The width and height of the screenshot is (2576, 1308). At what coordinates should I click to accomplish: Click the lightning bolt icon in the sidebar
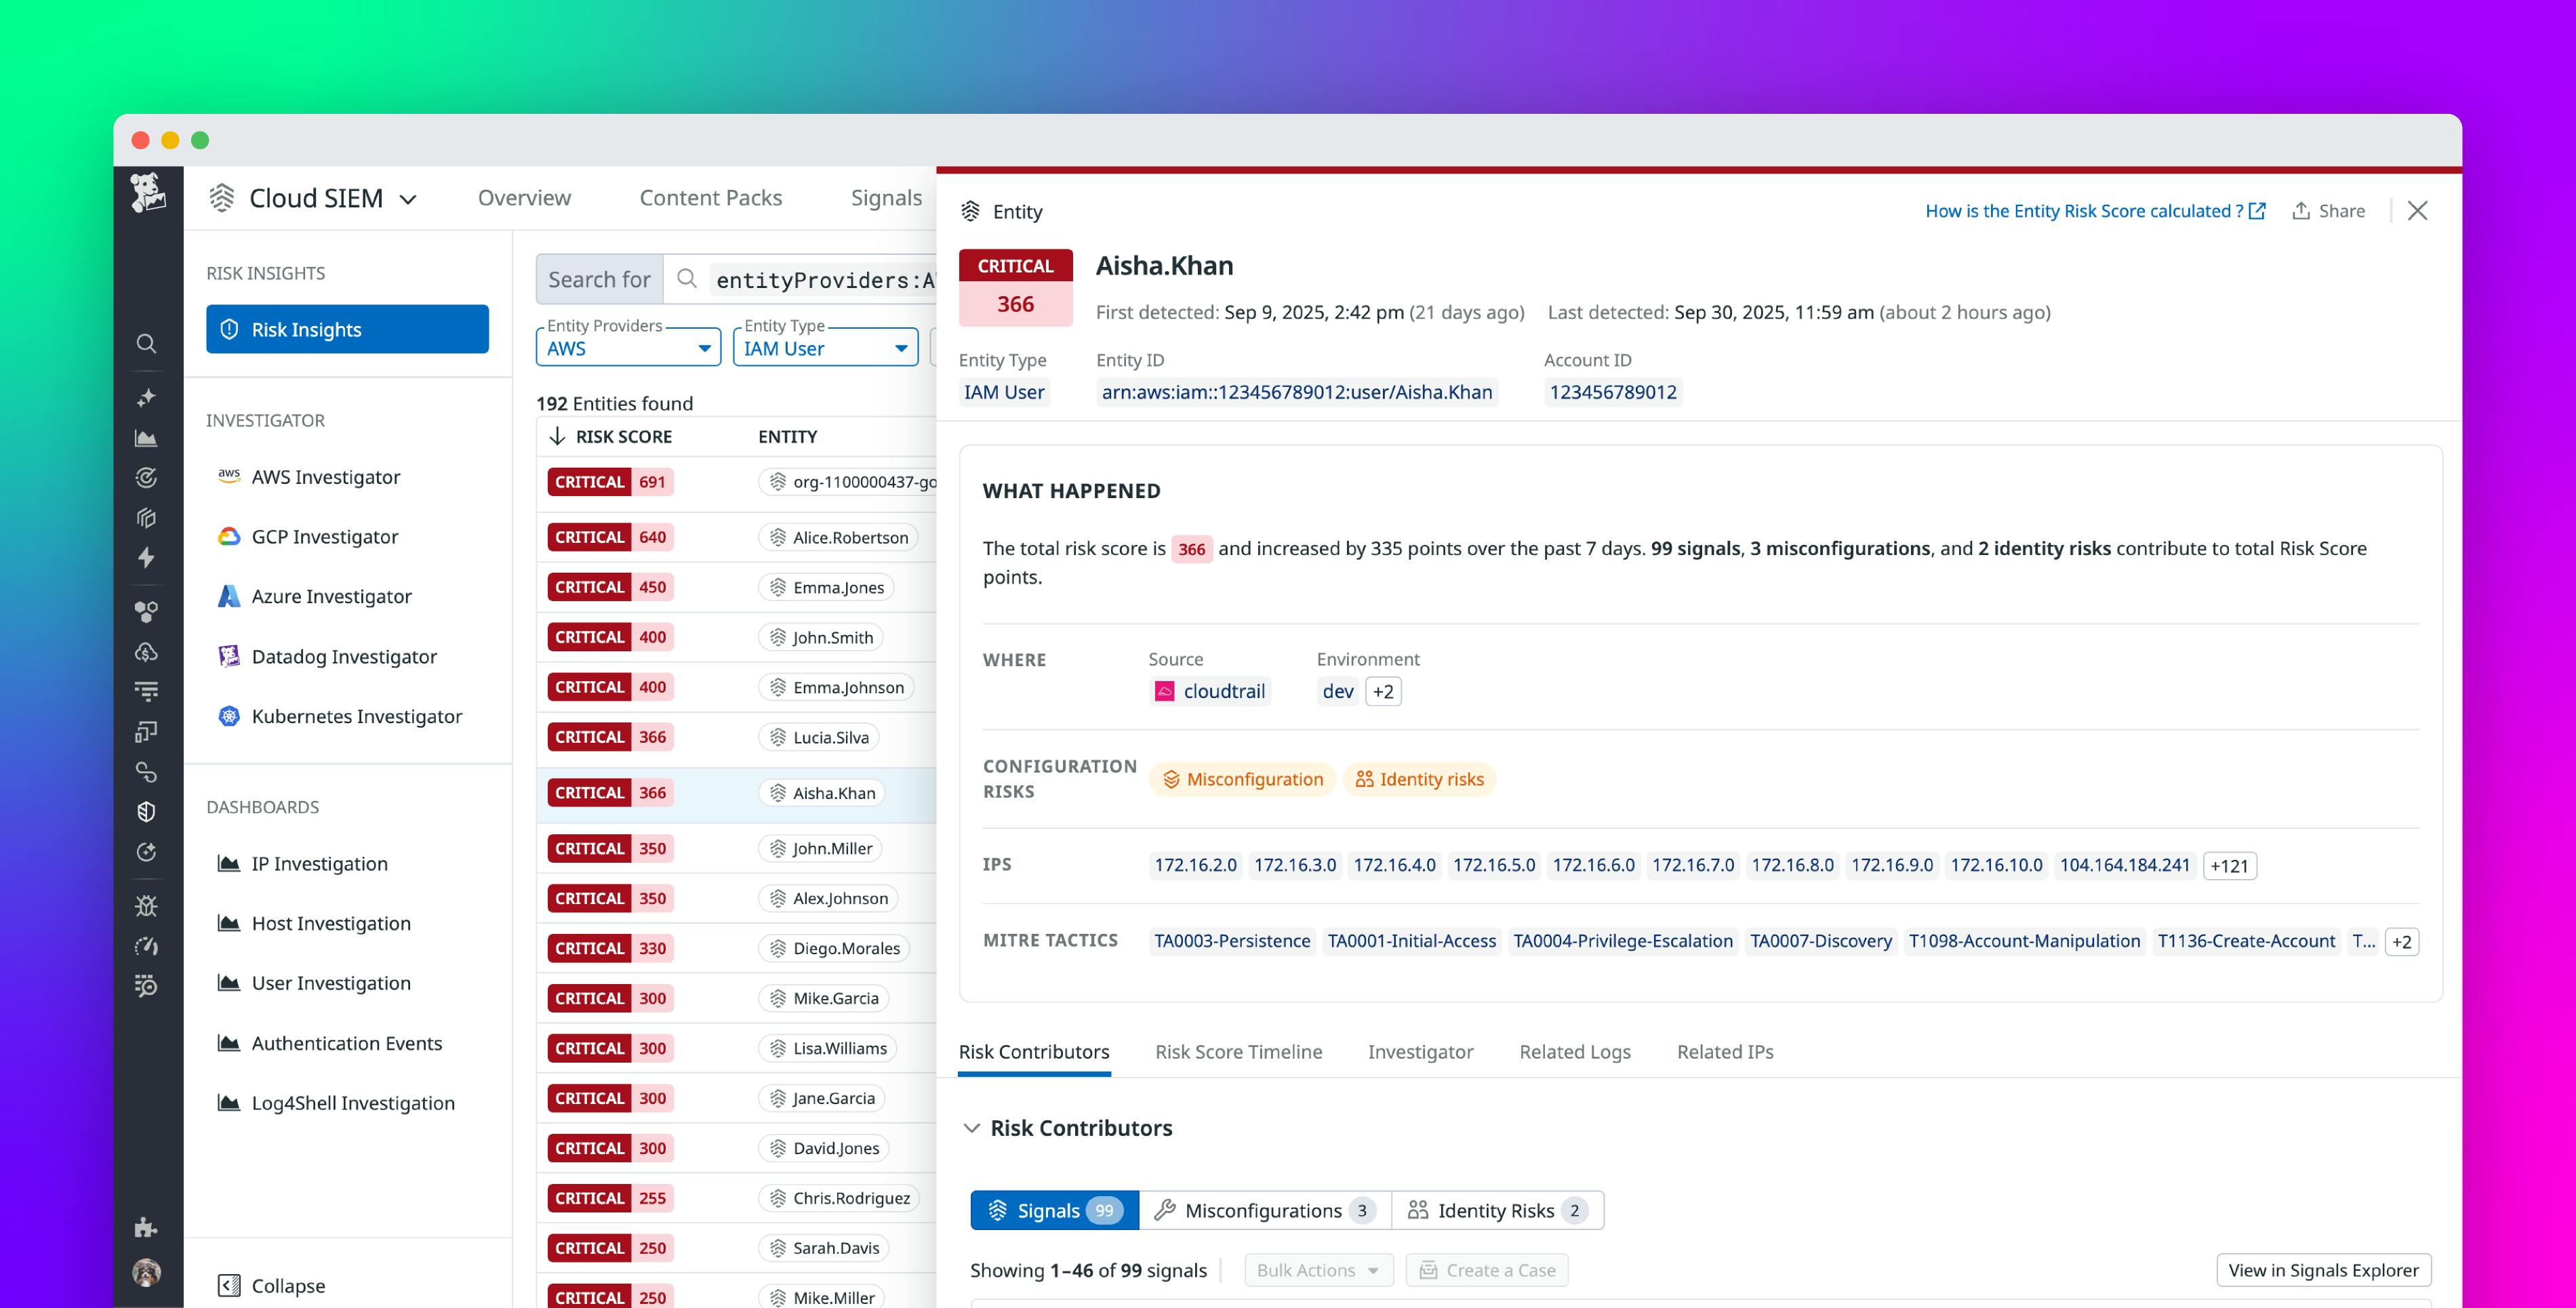[x=146, y=558]
